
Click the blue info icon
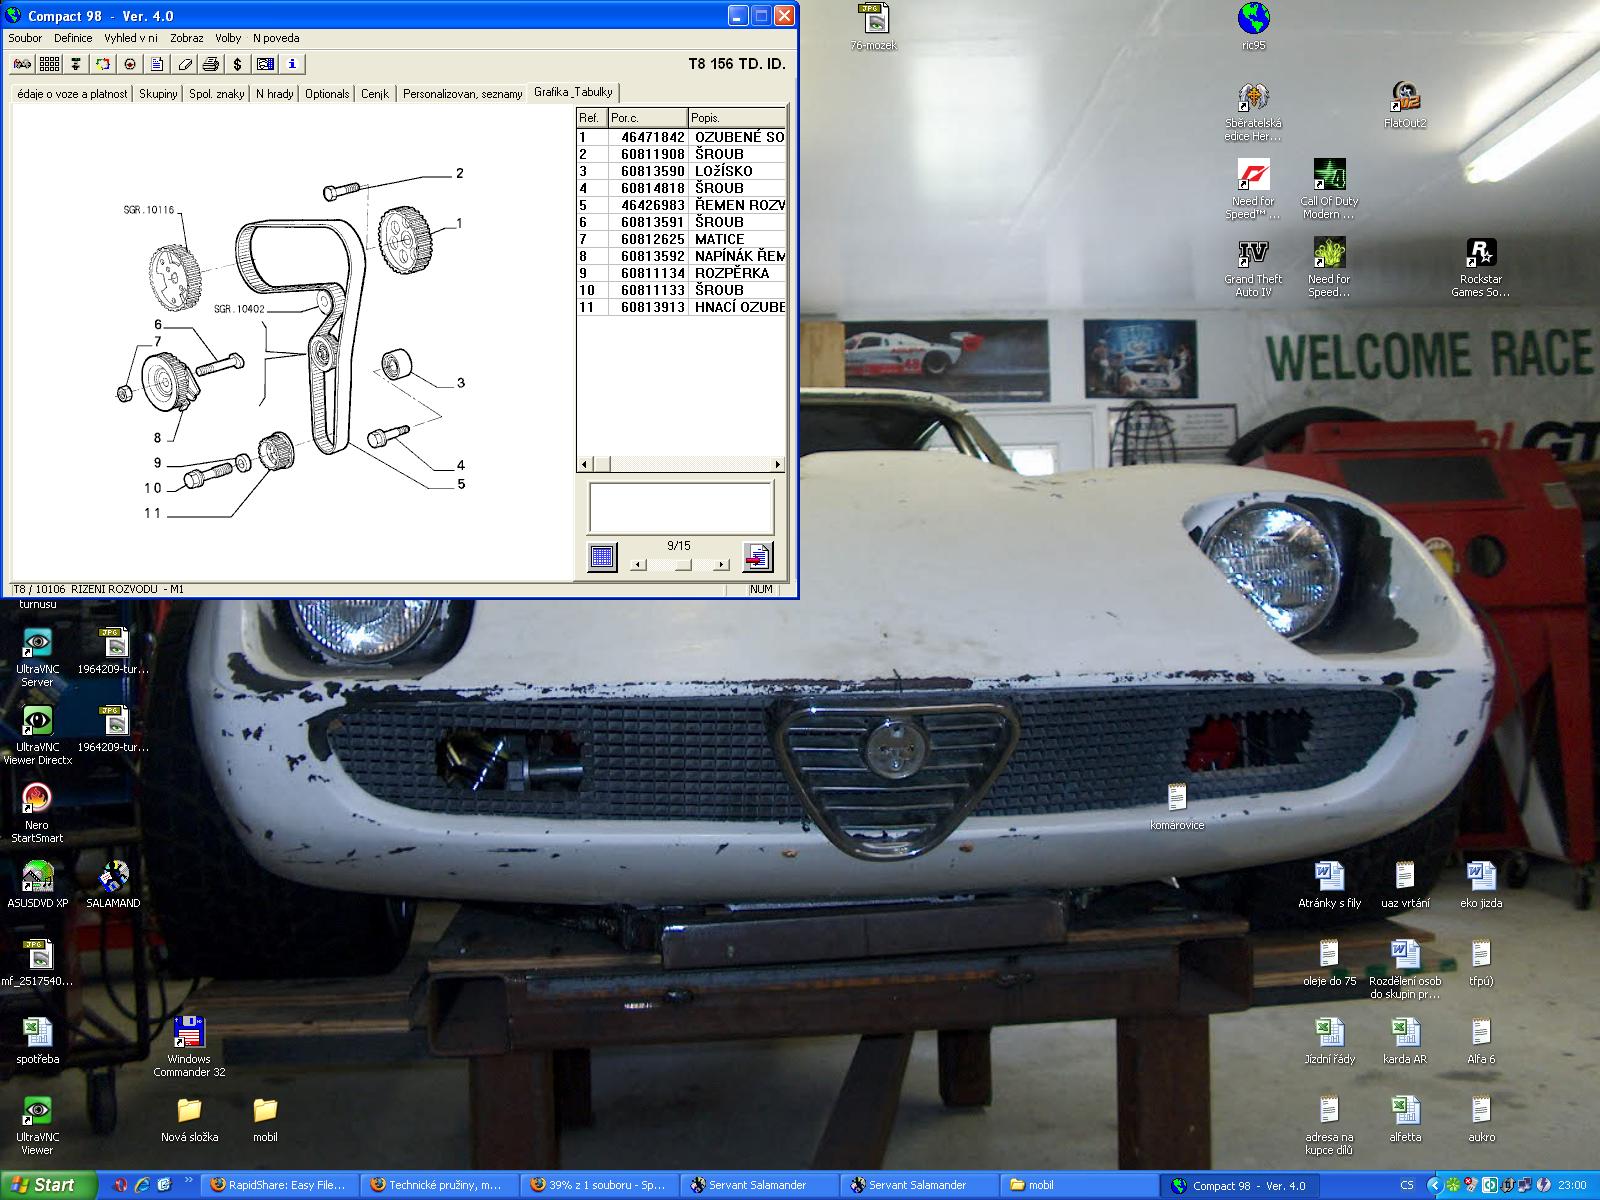pos(292,64)
